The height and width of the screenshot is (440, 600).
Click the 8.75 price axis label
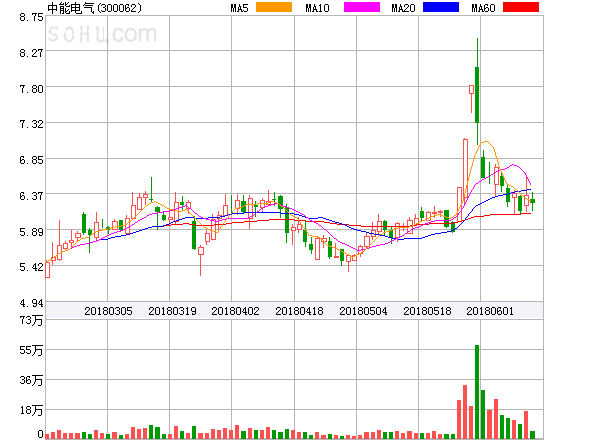click(31, 17)
